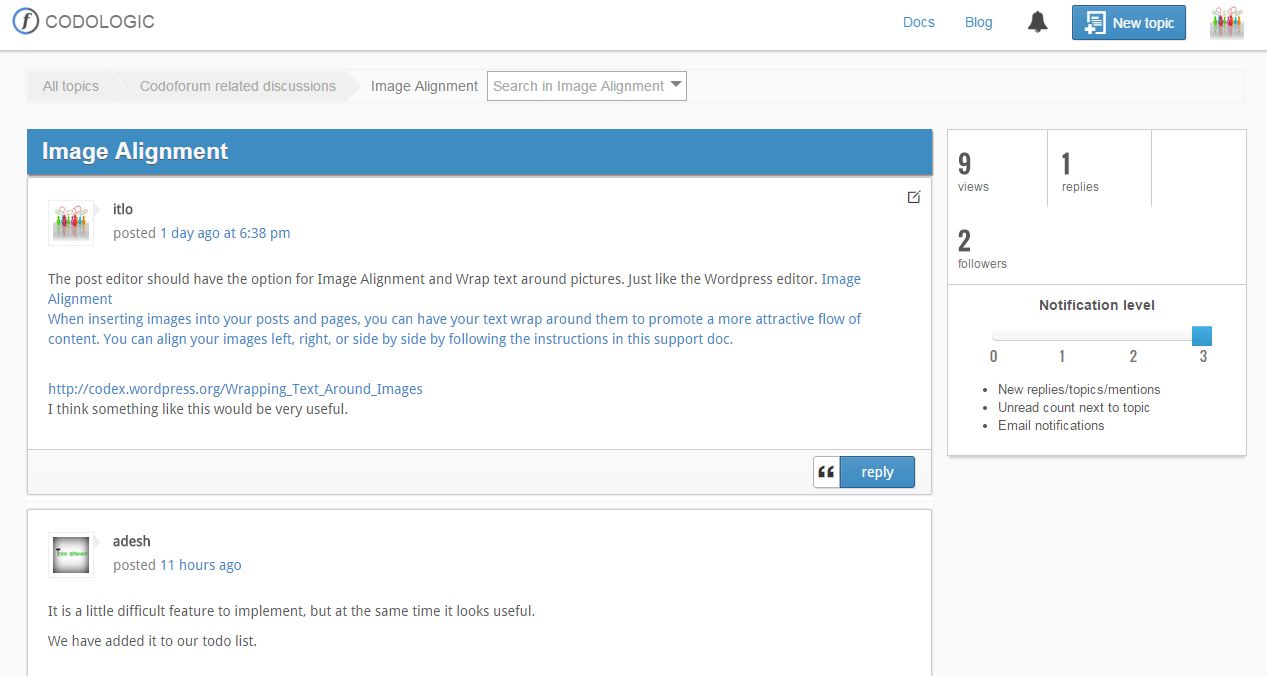Click the 2 followers counter

click(x=982, y=248)
